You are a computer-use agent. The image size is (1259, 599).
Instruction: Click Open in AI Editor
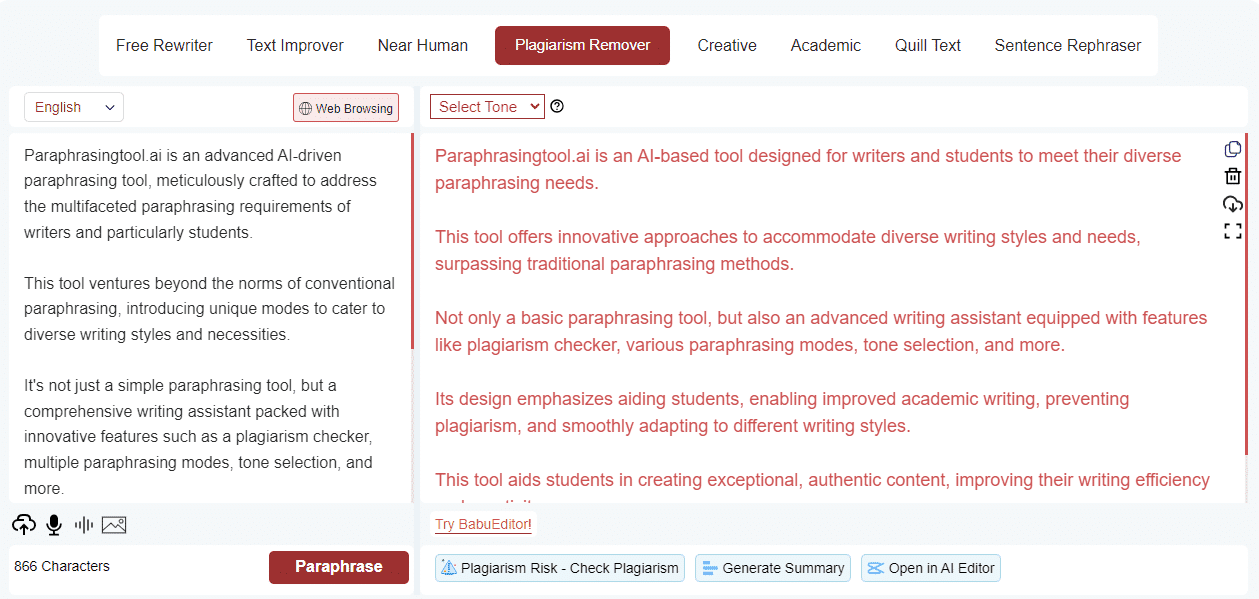click(931, 568)
